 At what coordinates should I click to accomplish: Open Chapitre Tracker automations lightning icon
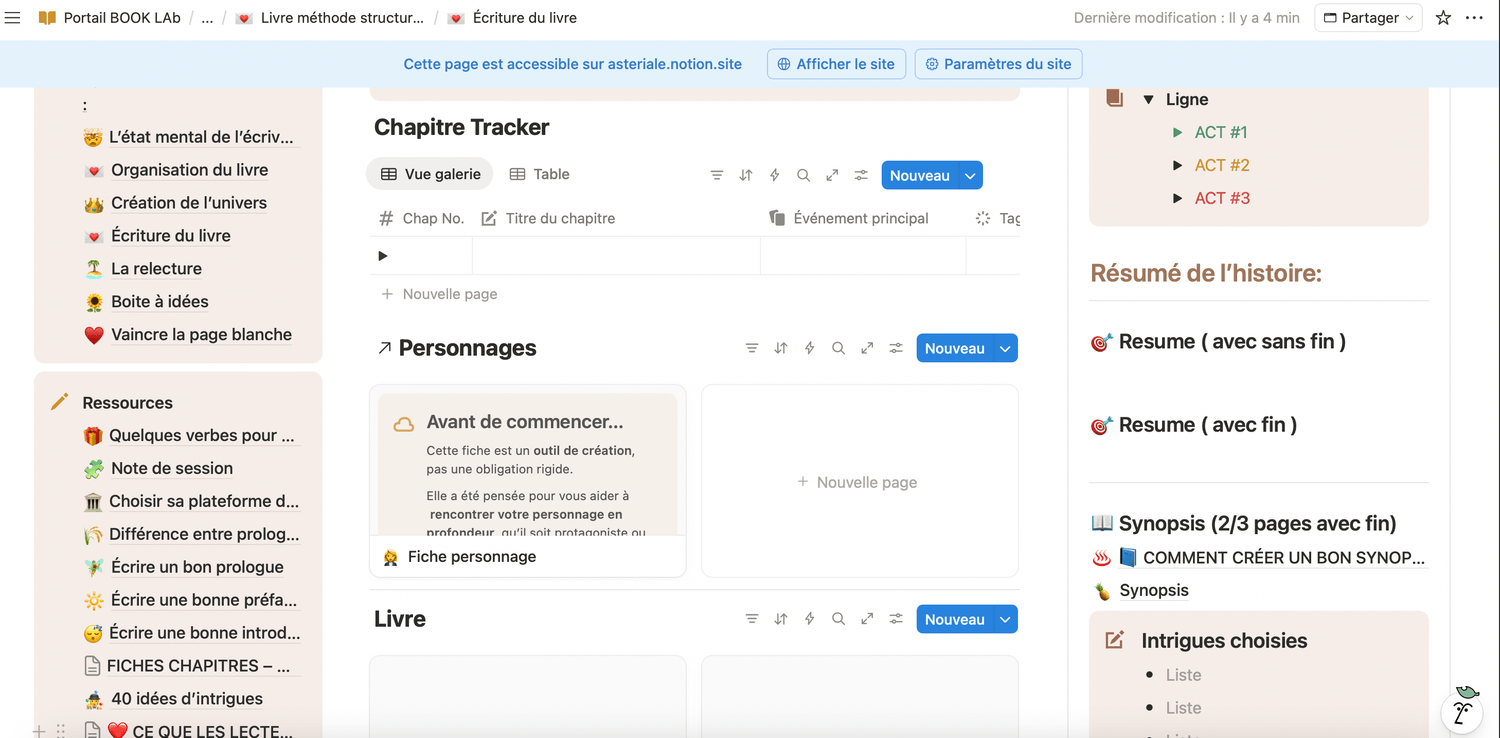pos(774,175)
